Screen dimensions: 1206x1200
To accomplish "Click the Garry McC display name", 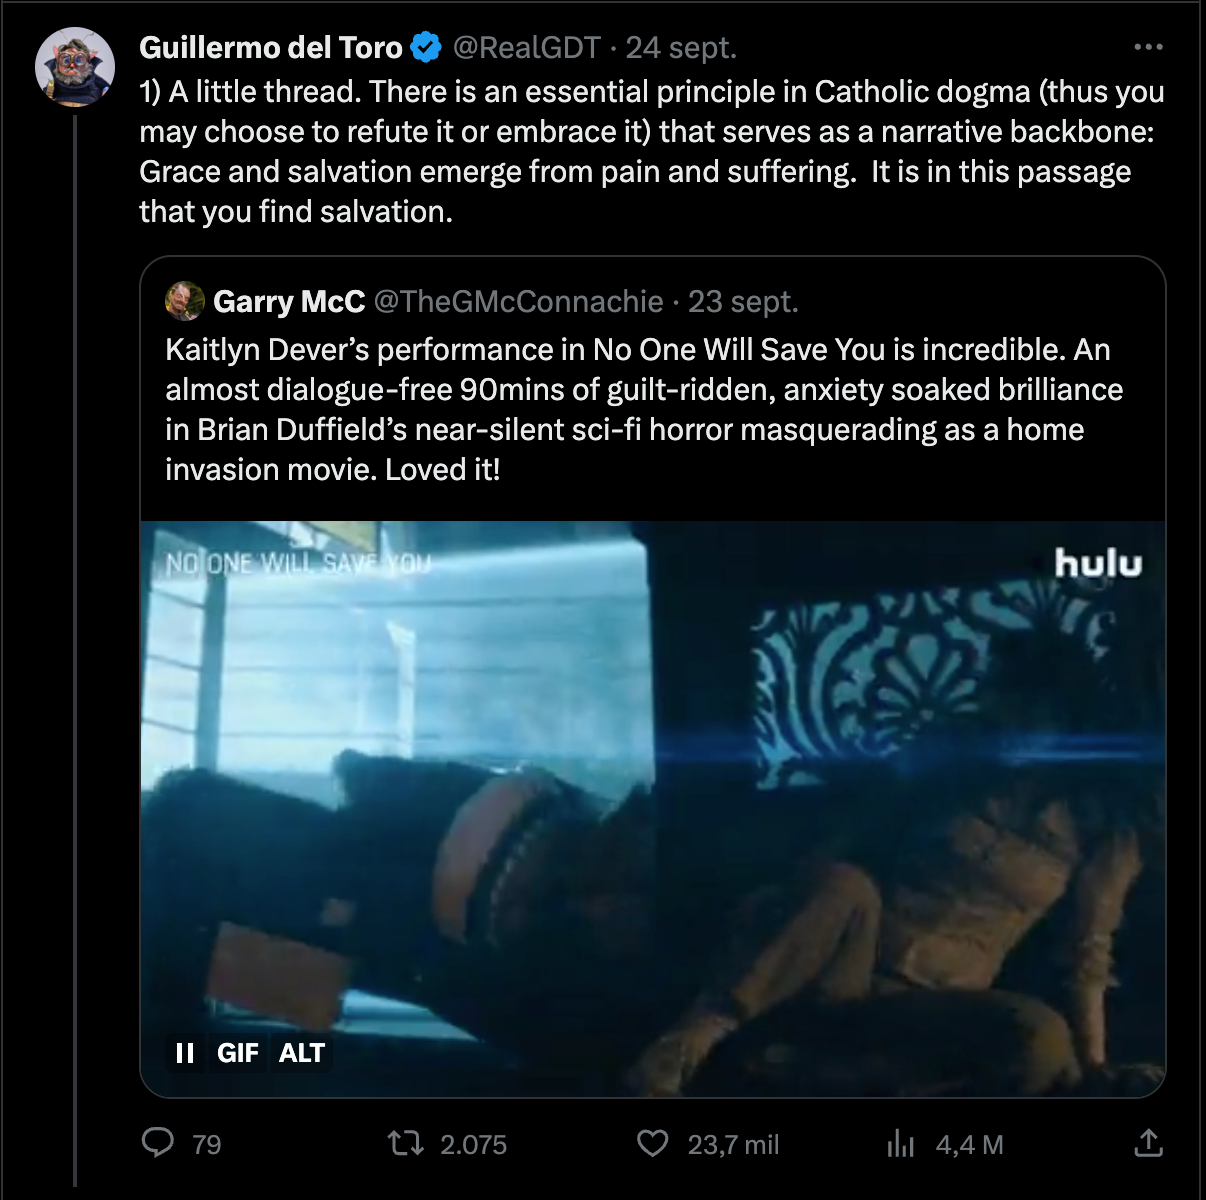I will [x=289, y=301].
